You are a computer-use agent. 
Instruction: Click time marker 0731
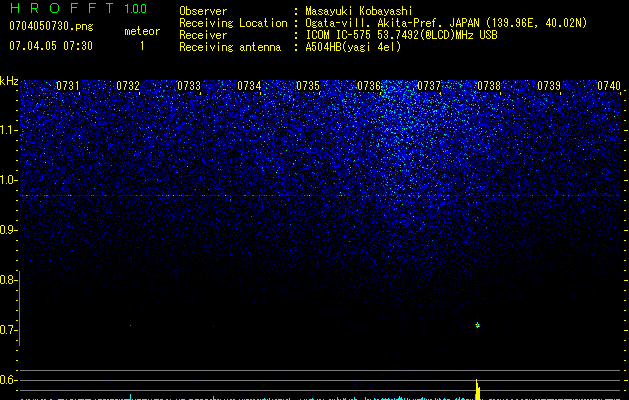coord(68,86)
